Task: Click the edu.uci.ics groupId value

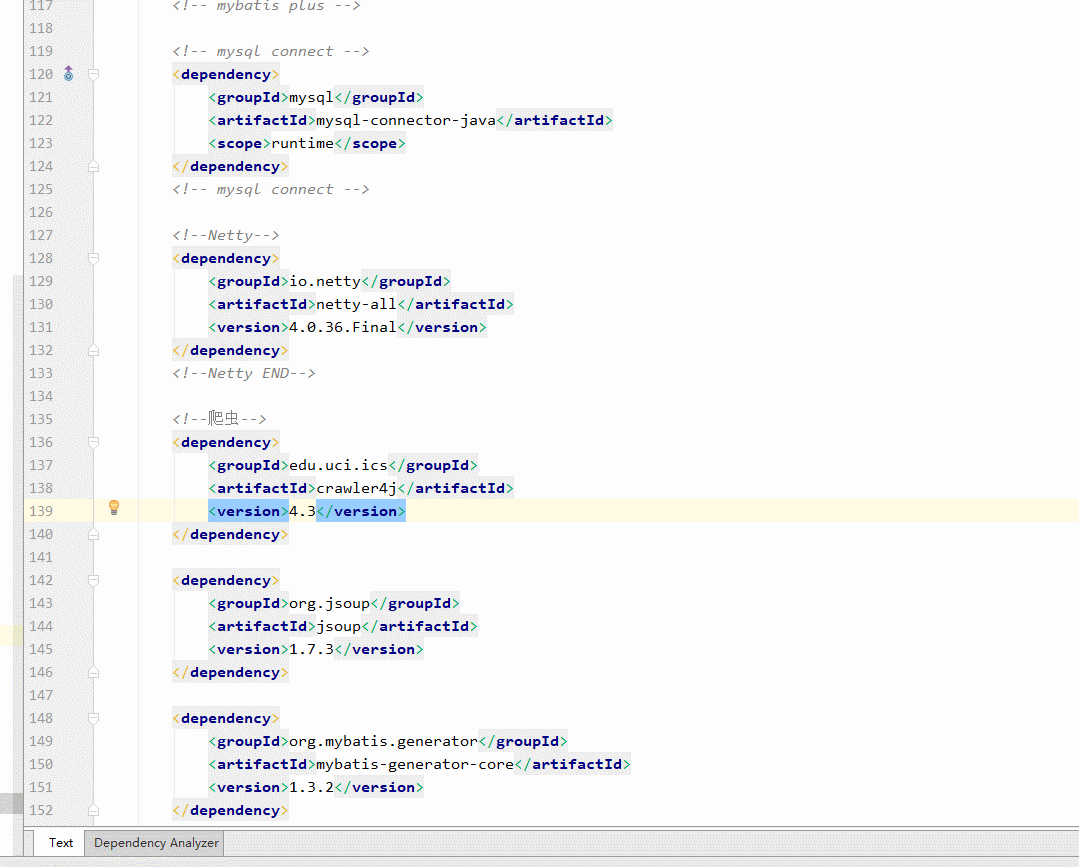Action: click(x=339, y=465)
